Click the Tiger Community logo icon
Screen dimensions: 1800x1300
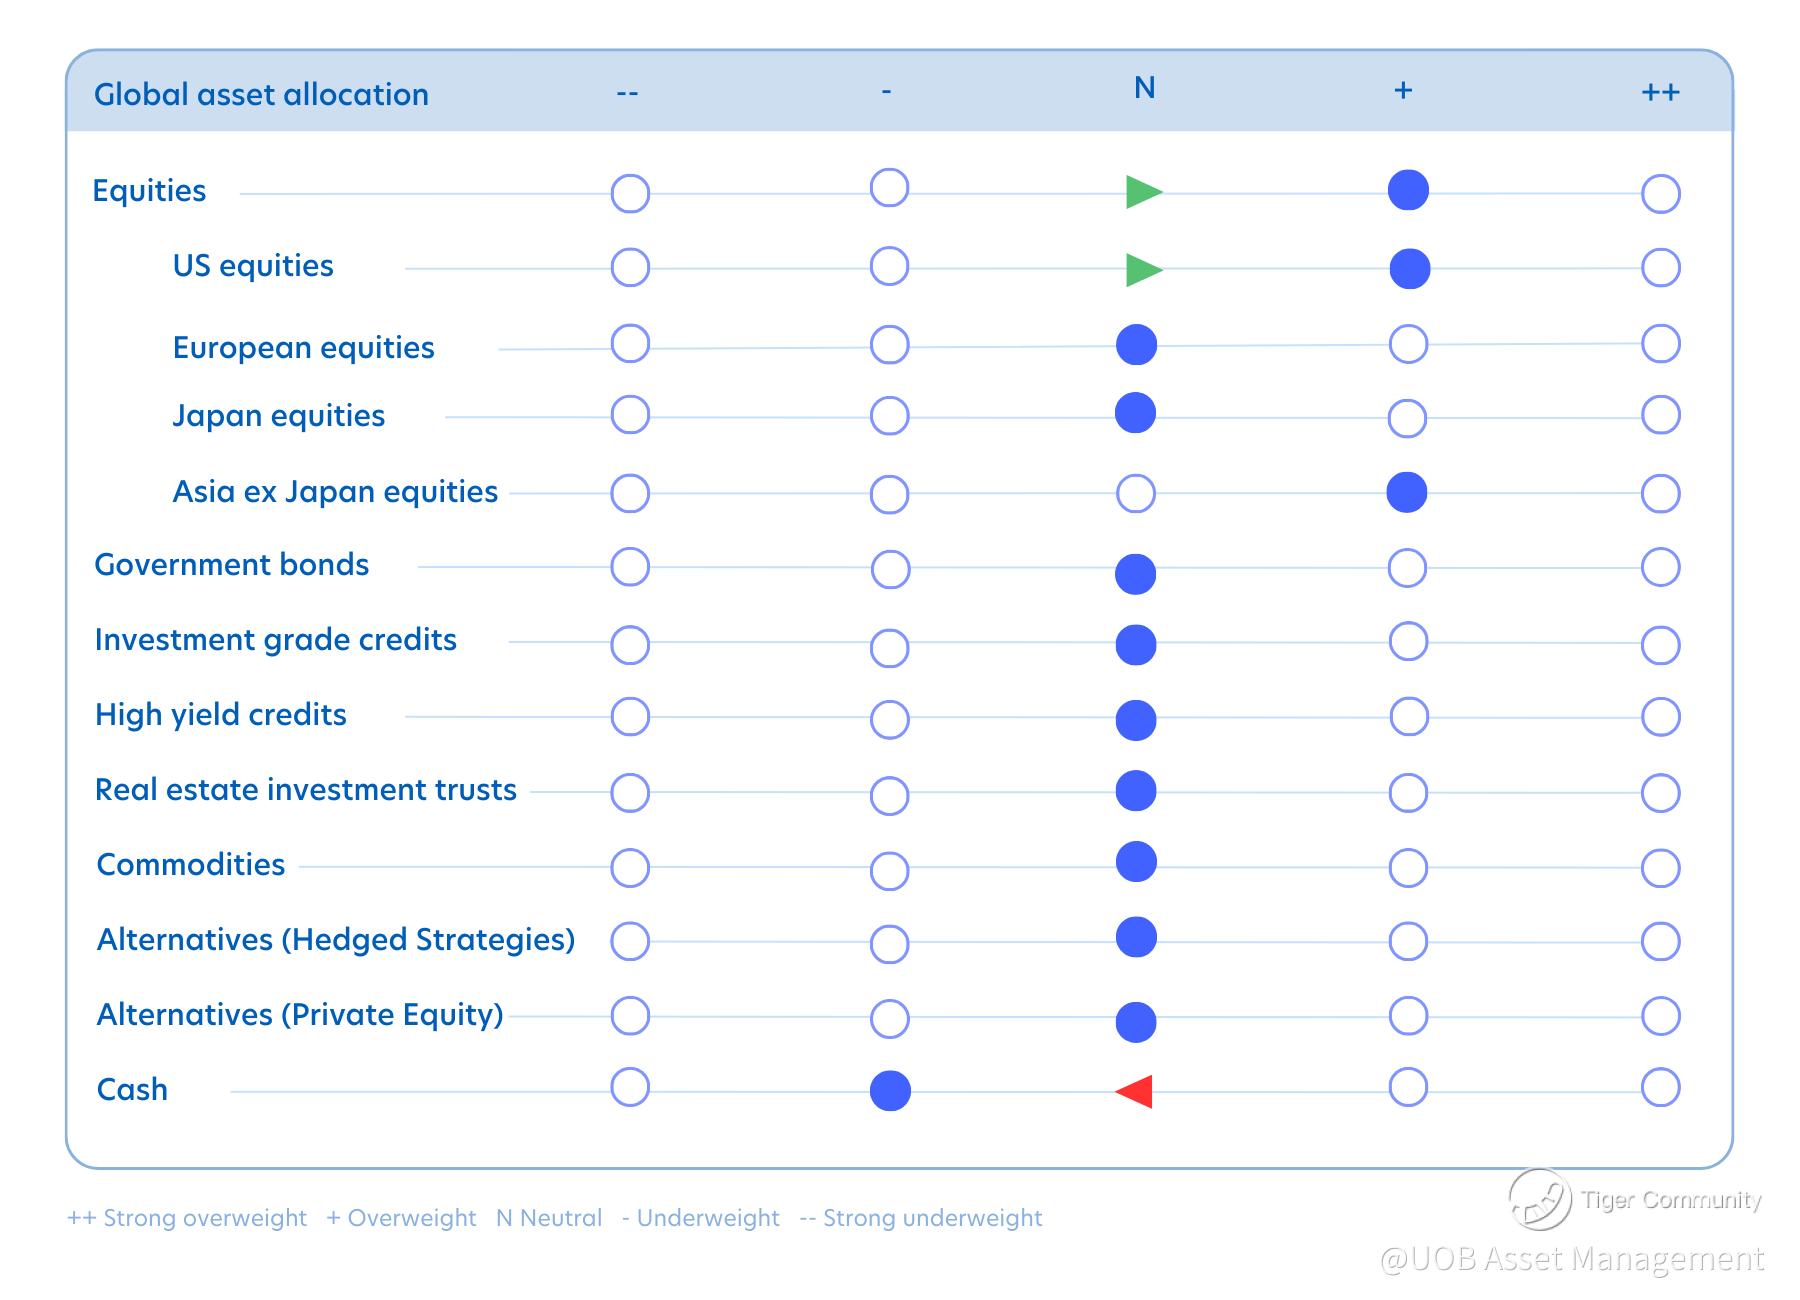point(1539,1199)
